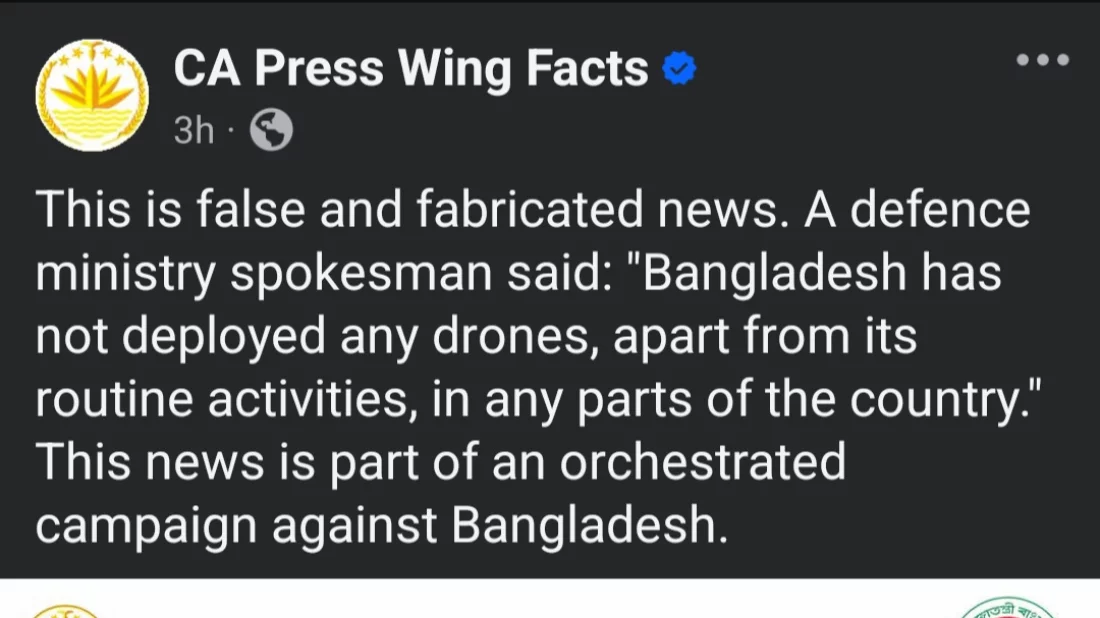This screenshot has width=1100, height=618.
Task: Click the final line 'campaign against Bangladesh'
Action: coord(382,526)
